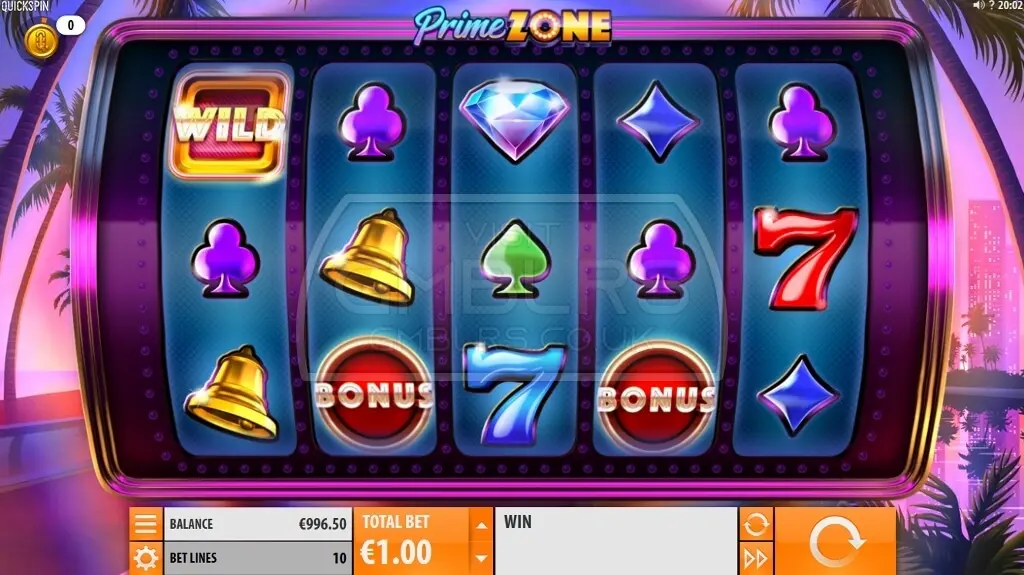The height and width of the screenshot is (575, 1024).
Task: Mute sound using the speaker icon
Action: pos(978,5)
